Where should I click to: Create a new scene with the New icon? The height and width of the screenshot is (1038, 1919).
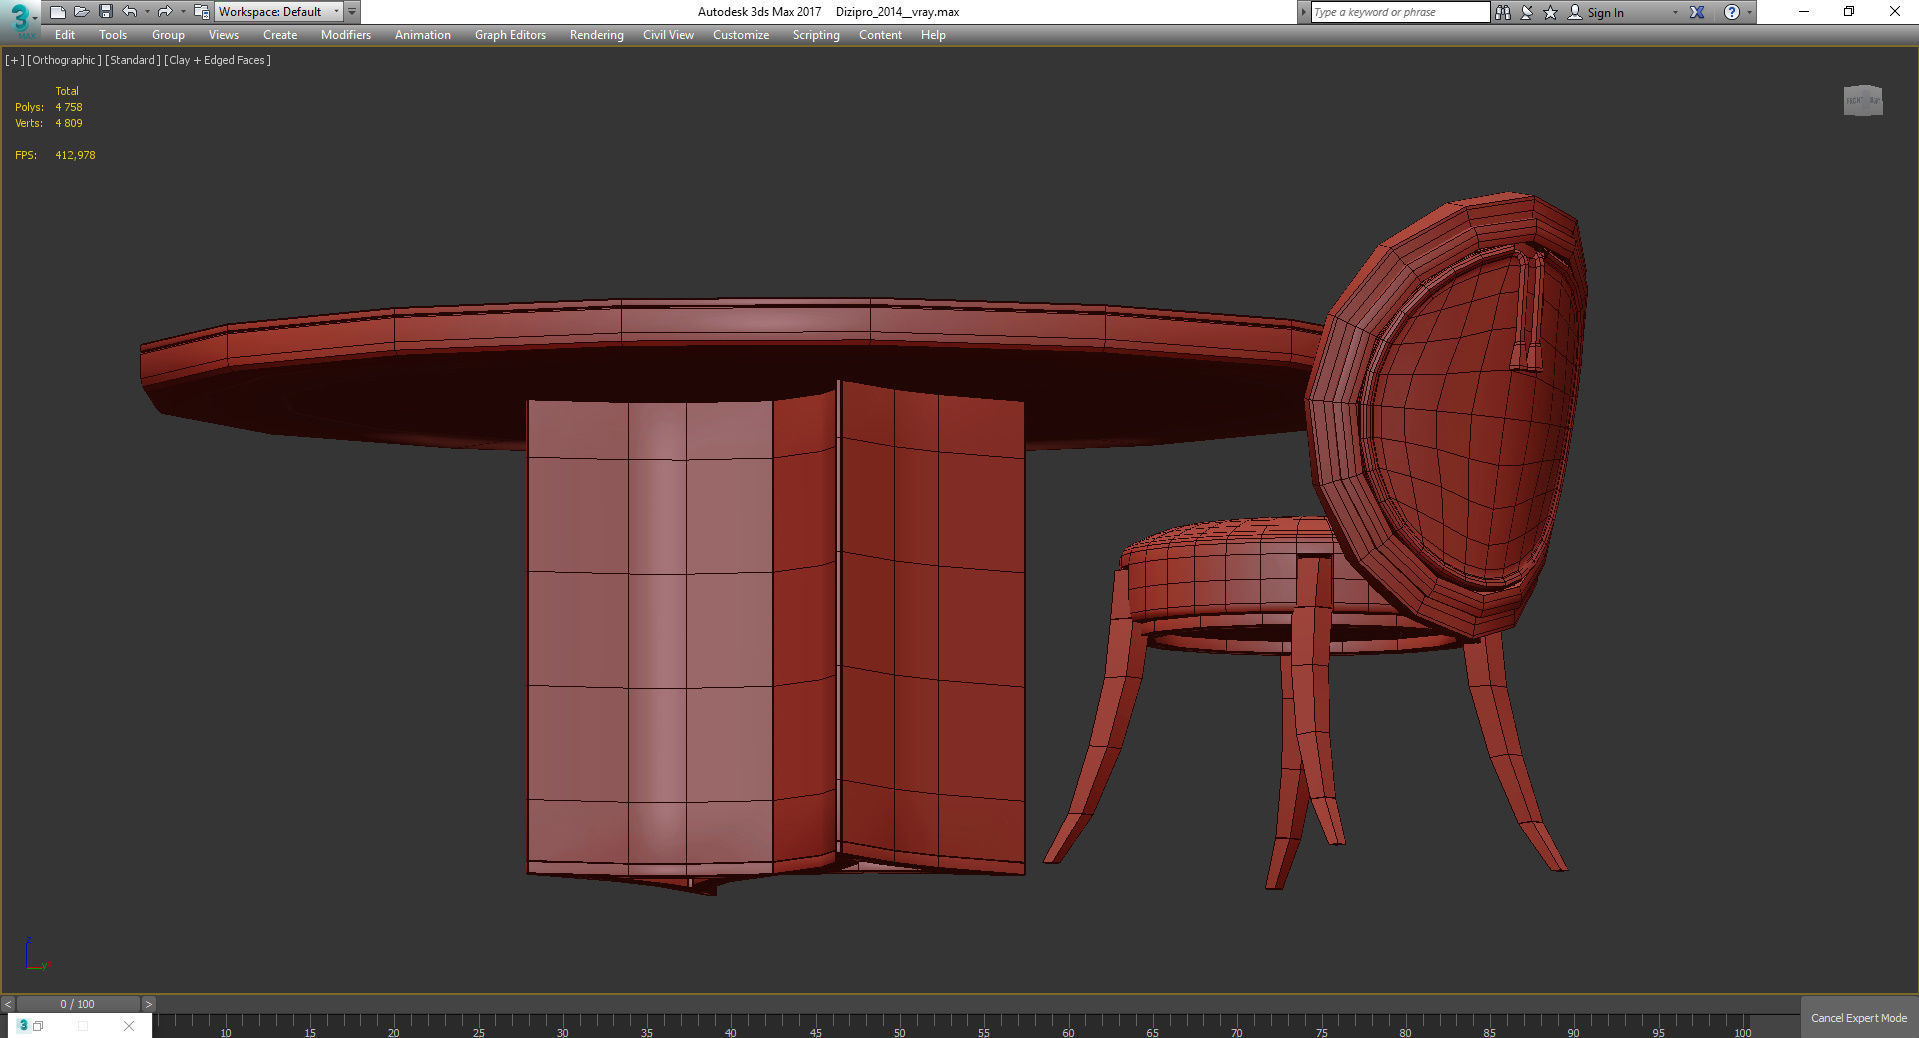click(x=58, y=12)
